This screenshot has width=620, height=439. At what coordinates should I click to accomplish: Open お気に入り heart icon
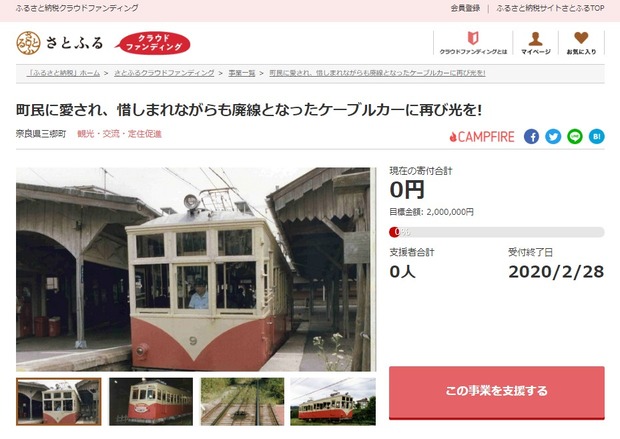click(581, 38)
